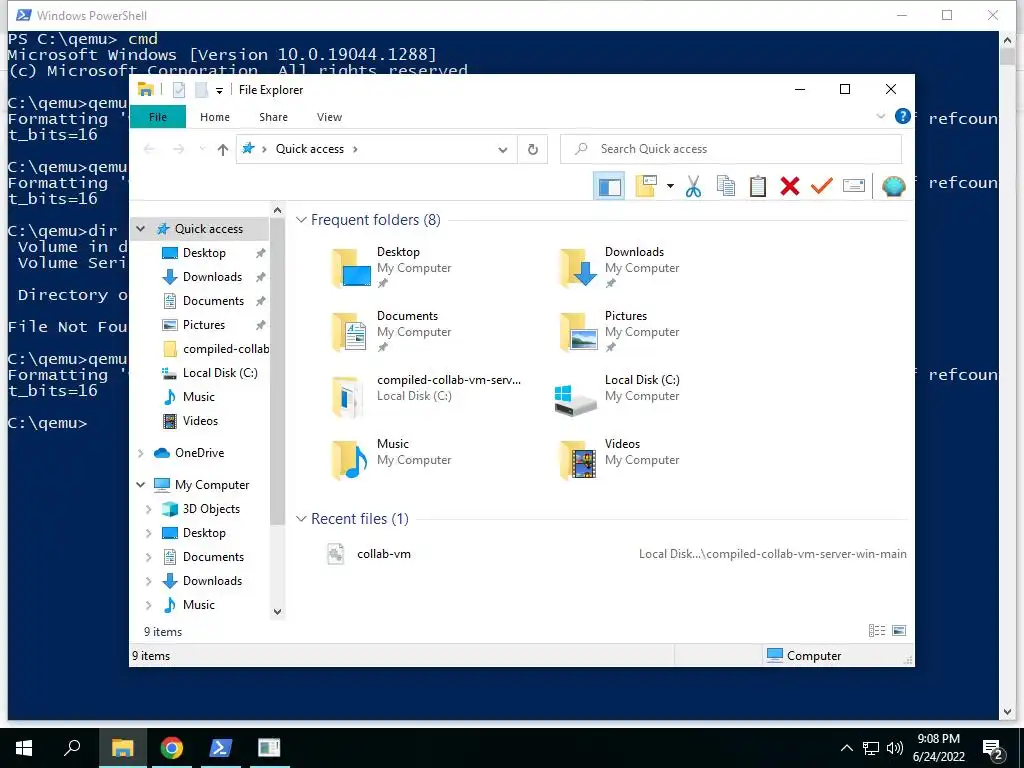
Task: Switch to PowerShell from the taskbar
Action: pos(220,748)
